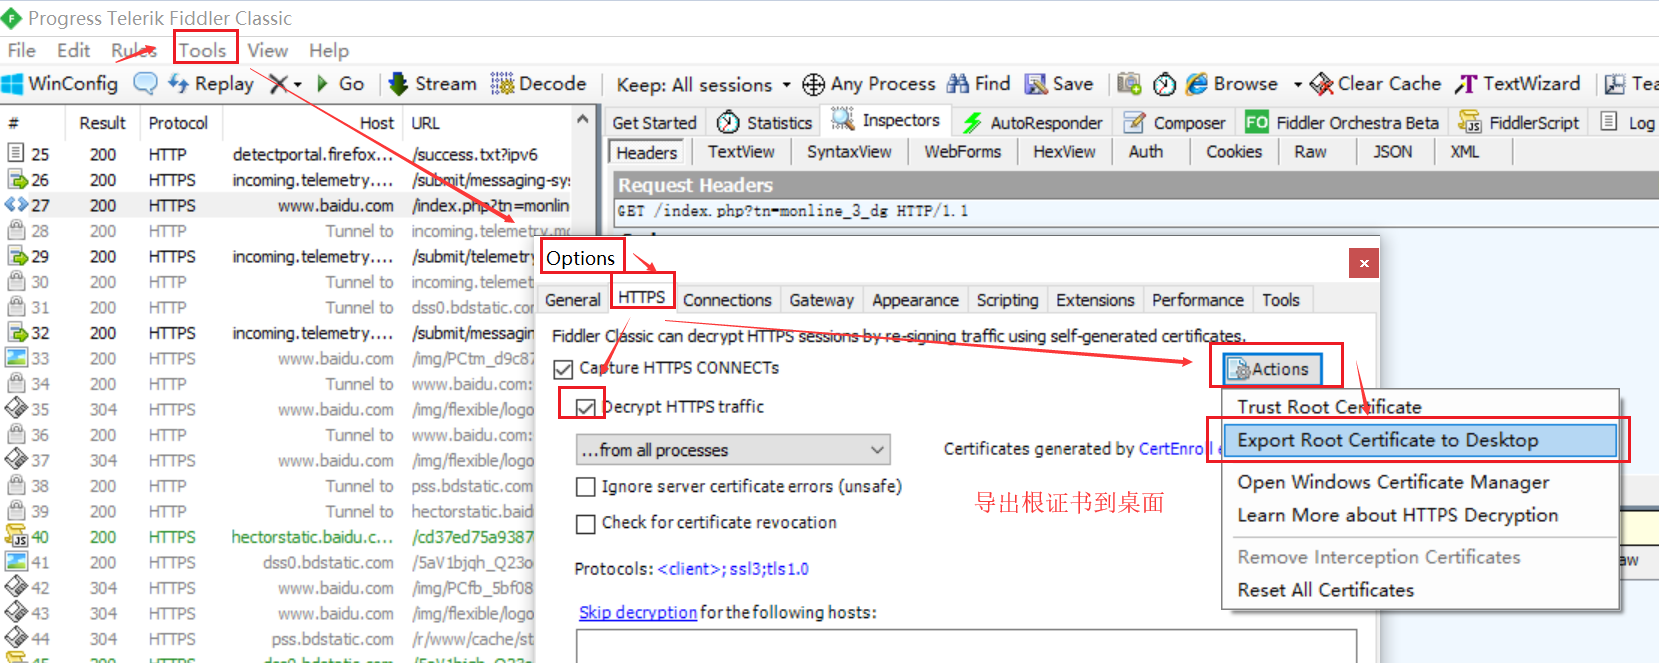This screenshot has height=663, width=1659.
Task: Select session 40 with the JS icon
Action: [x=285, y=537]
